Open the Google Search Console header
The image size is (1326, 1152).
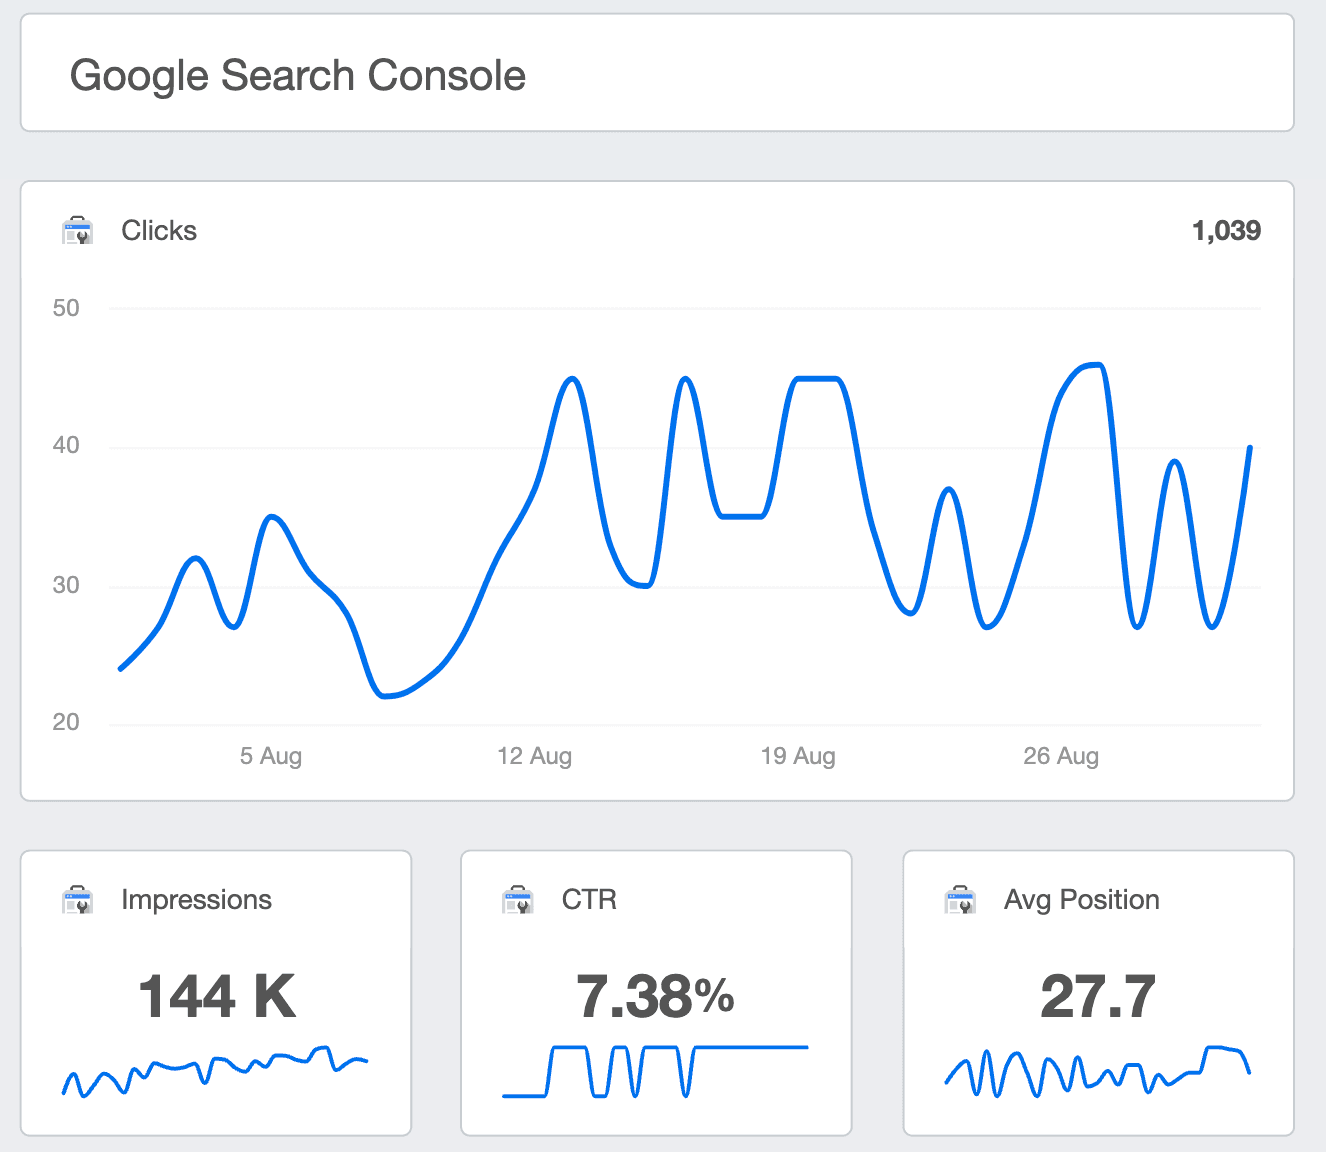pos(298,74)
